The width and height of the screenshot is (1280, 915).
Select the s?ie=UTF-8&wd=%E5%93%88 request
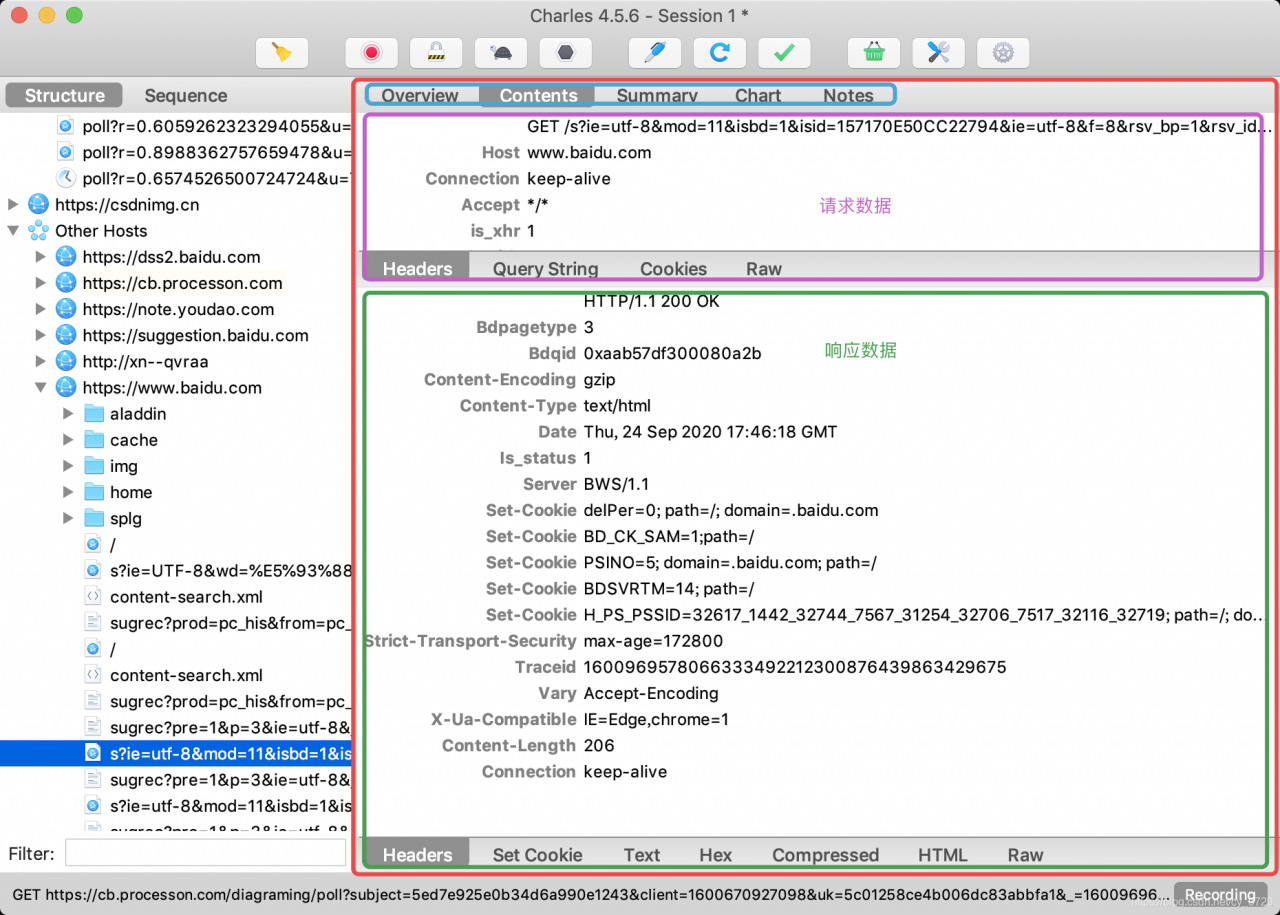tap(231, 571)
